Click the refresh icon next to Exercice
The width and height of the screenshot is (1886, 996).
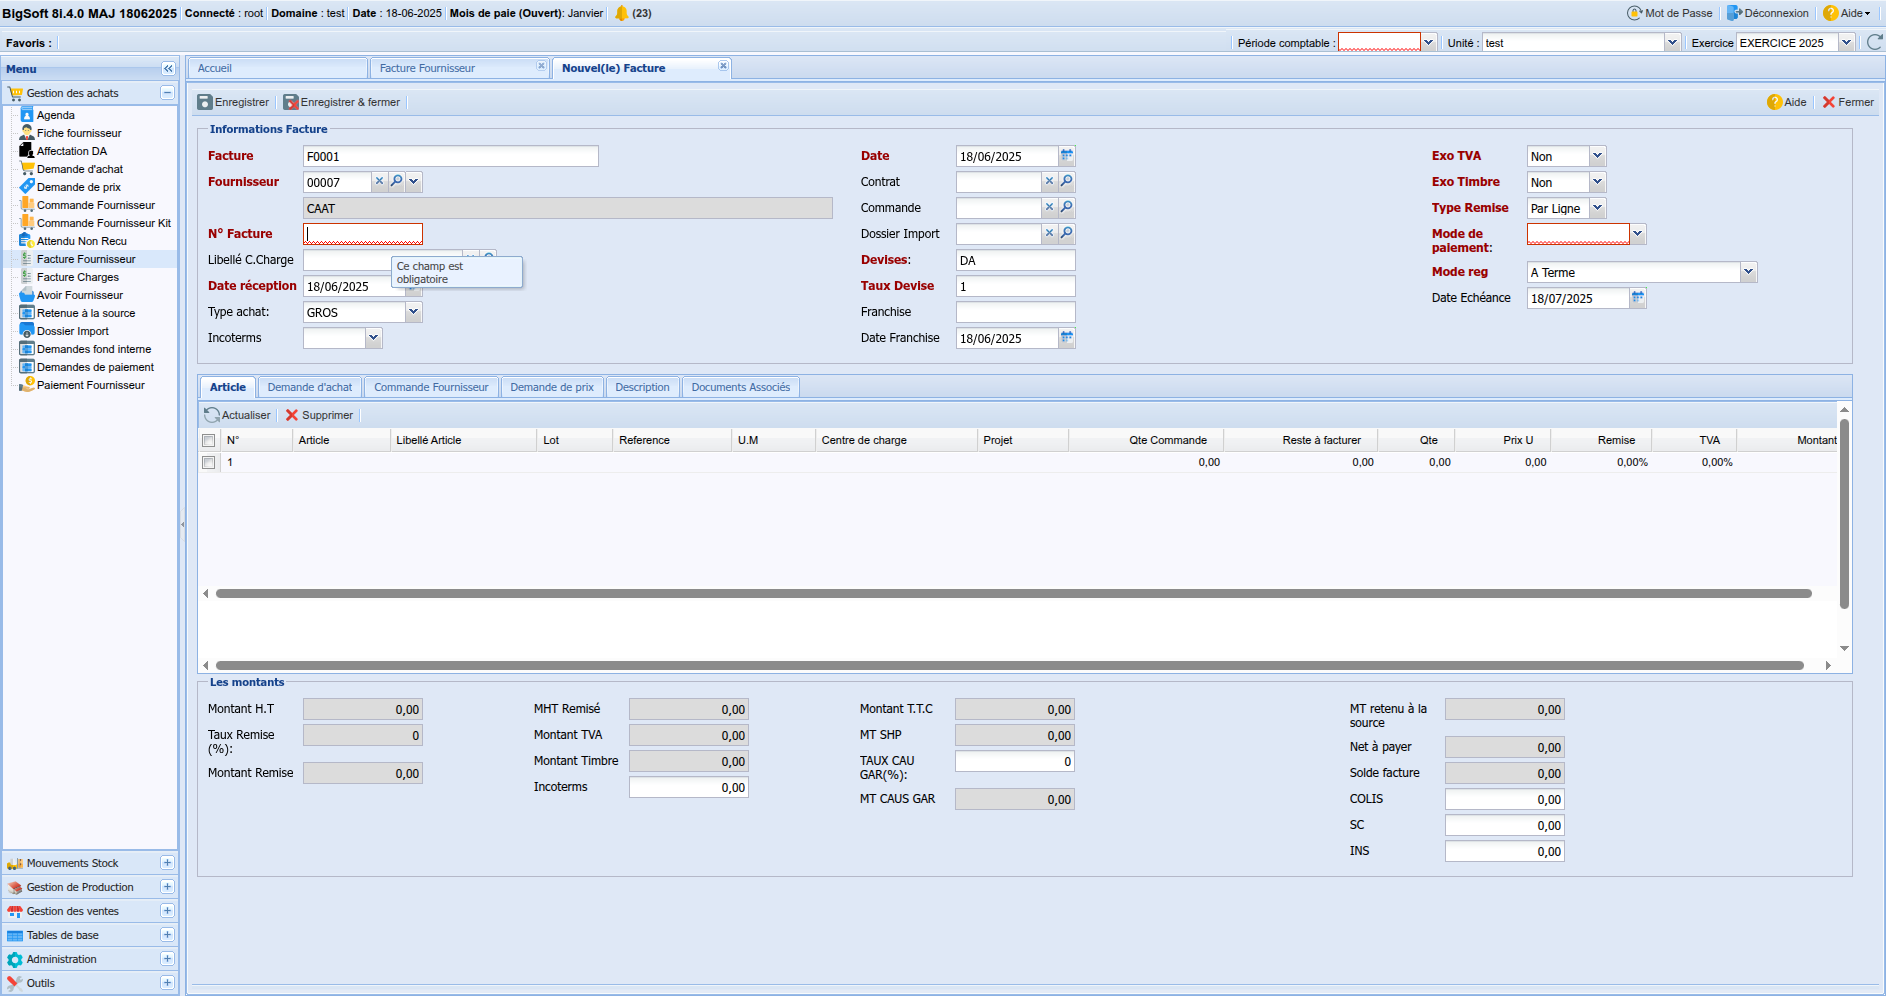tap(1875, 42)
